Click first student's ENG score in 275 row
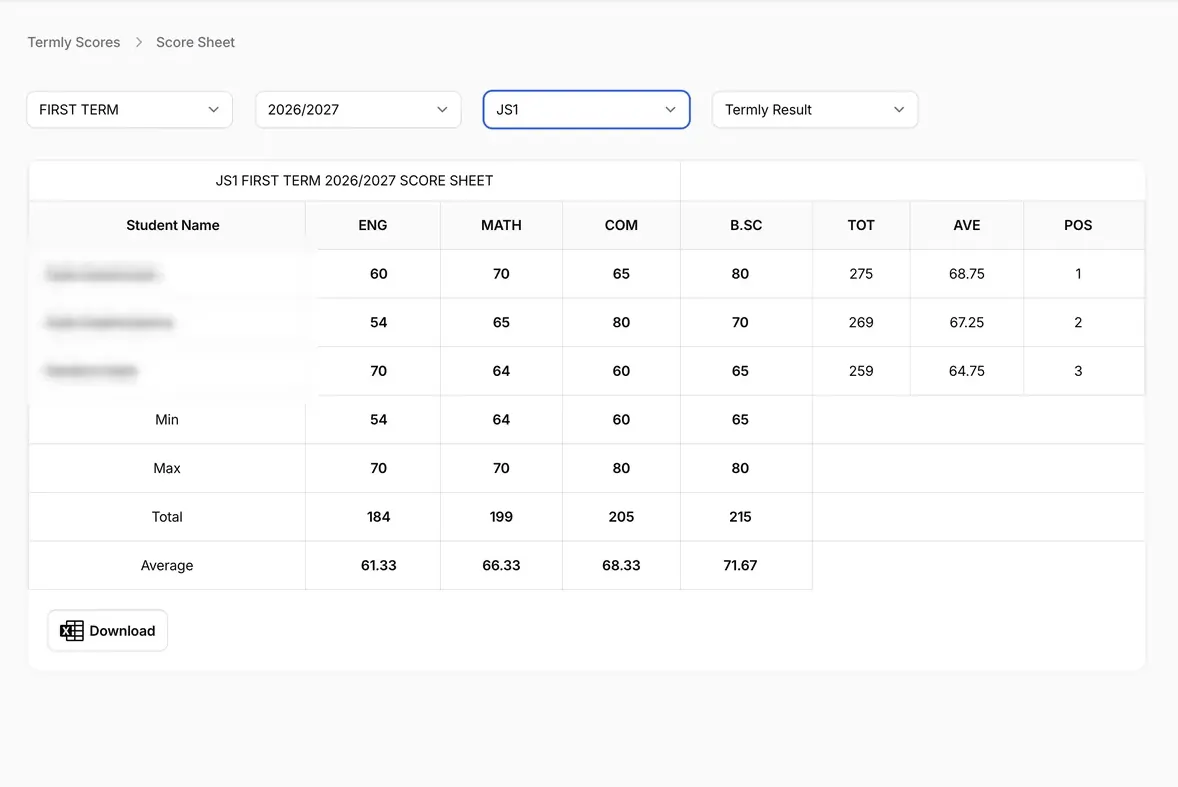The height and width of the screenshot is (787, 1178). tap(379, 274)
